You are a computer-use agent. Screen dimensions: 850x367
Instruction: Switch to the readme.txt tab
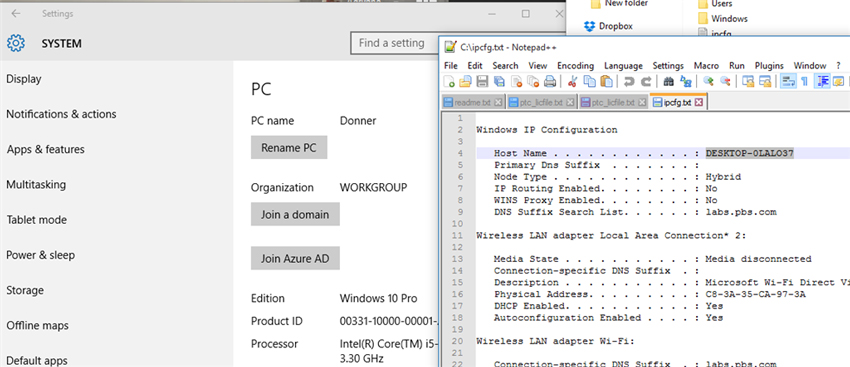coord(473,102)
